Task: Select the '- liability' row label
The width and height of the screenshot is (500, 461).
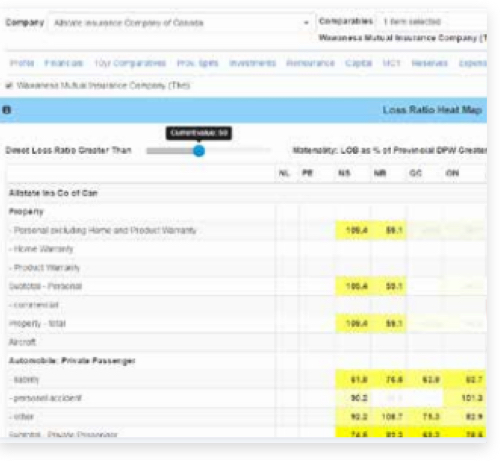Action: pos(25,379)
